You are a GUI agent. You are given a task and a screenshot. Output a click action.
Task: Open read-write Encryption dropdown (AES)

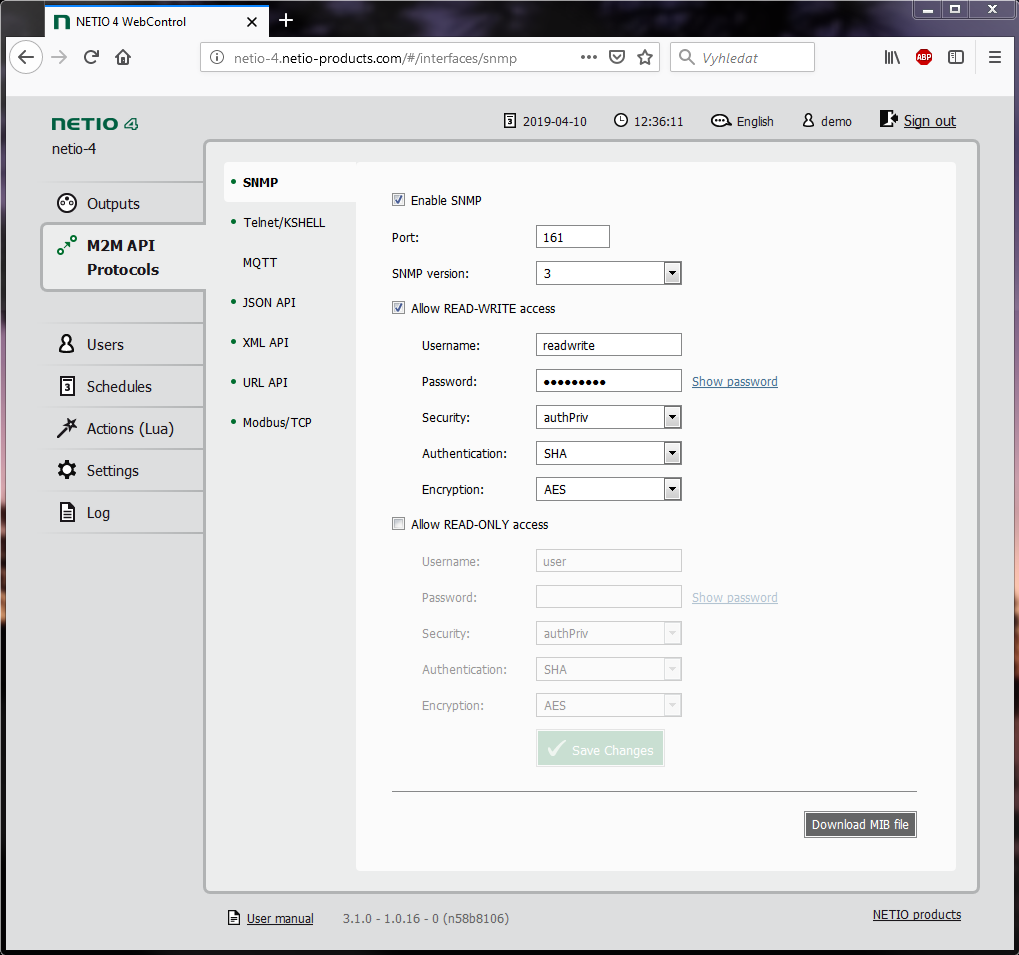point(608,489)
